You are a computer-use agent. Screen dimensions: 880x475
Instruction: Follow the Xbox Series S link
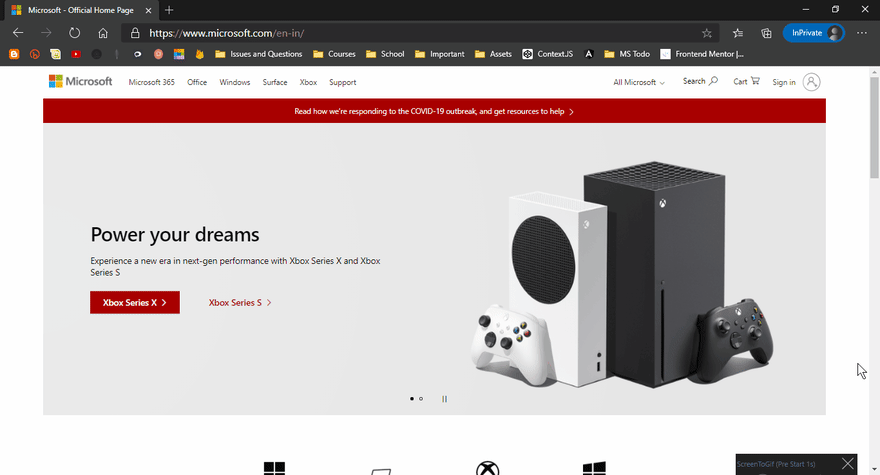coord(240,303)
